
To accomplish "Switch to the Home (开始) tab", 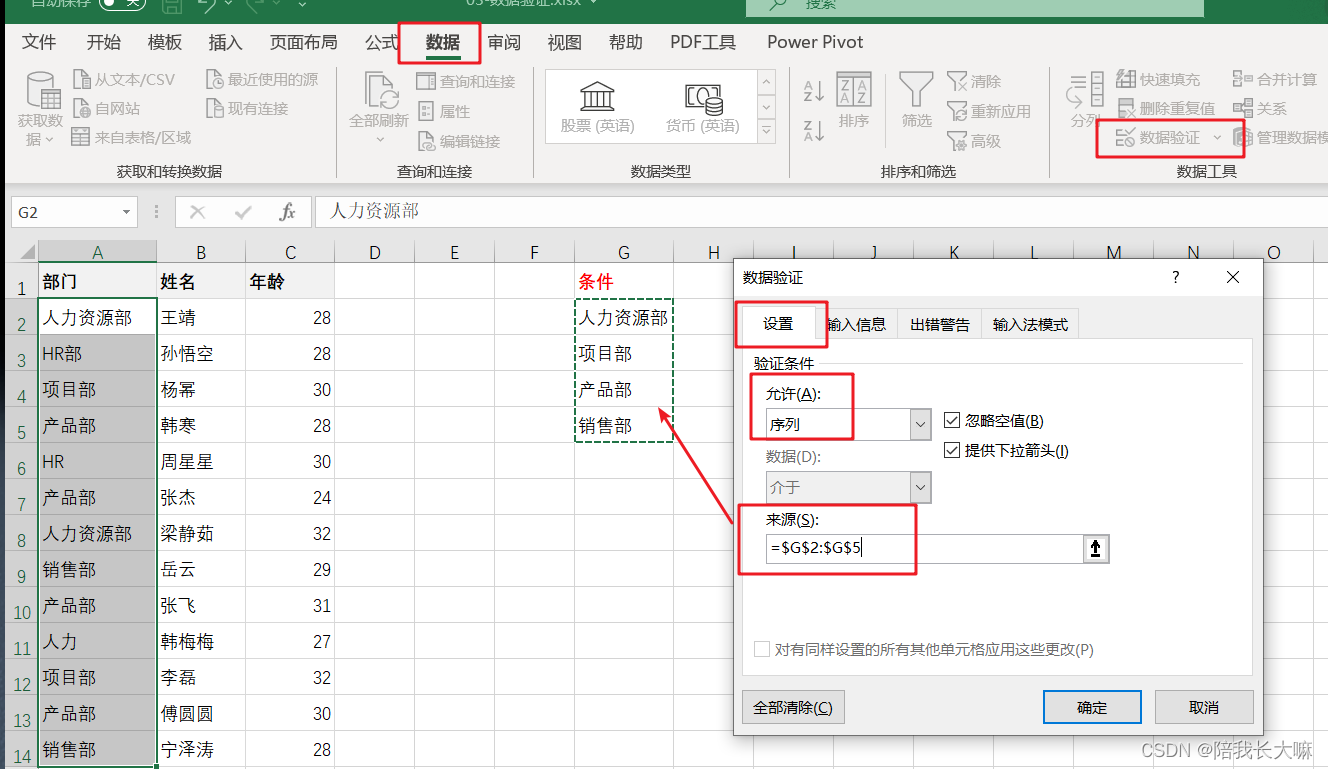I will 103,42.
